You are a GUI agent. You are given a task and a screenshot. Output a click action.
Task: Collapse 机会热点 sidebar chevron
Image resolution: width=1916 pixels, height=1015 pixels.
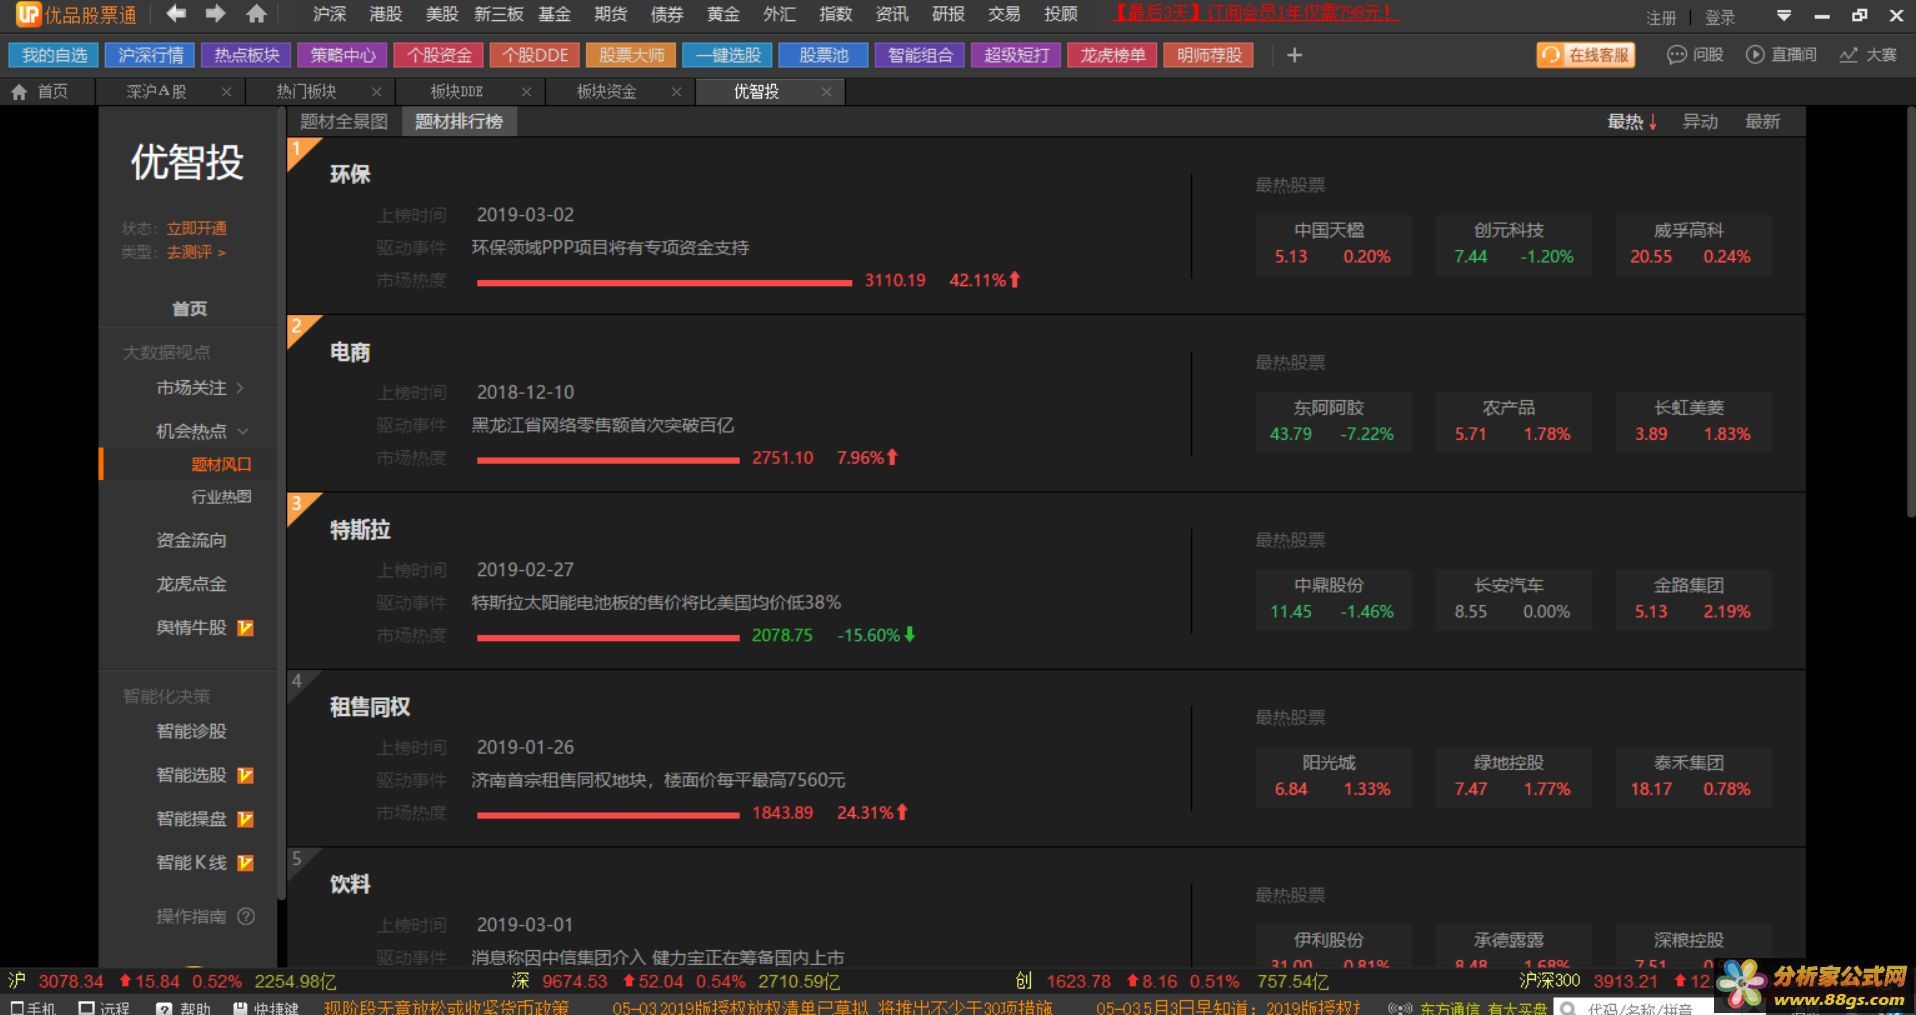click(243, 431)
